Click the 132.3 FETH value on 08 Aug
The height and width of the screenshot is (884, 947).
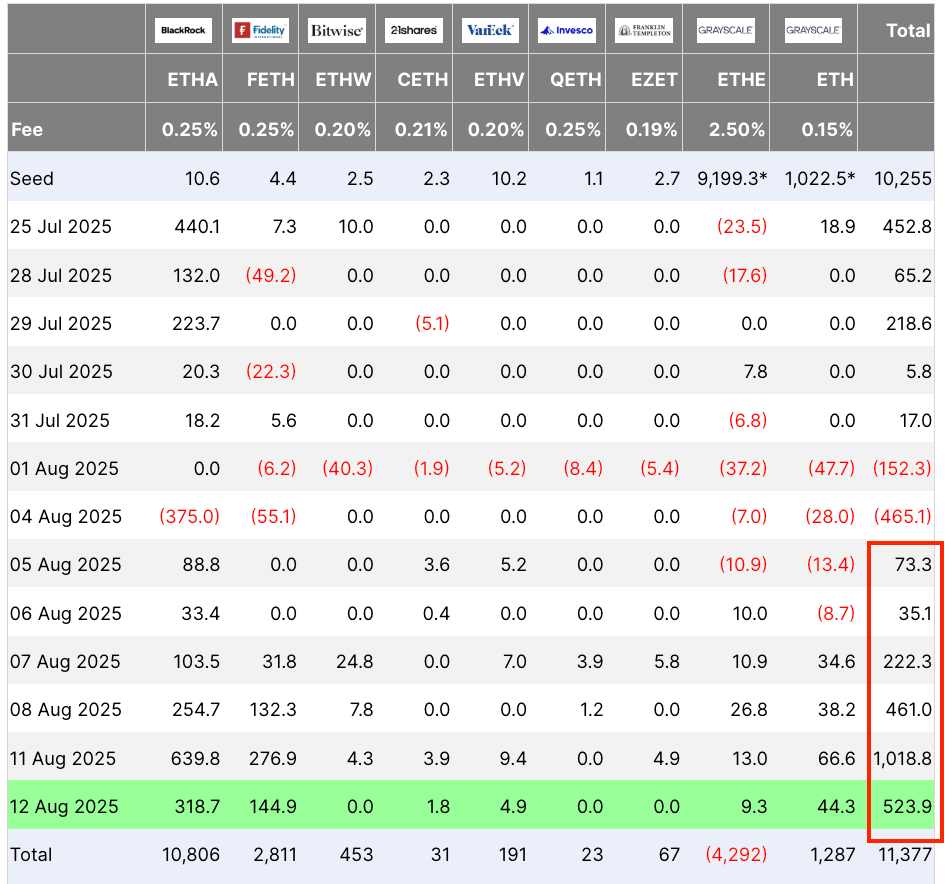click(273, 709)
